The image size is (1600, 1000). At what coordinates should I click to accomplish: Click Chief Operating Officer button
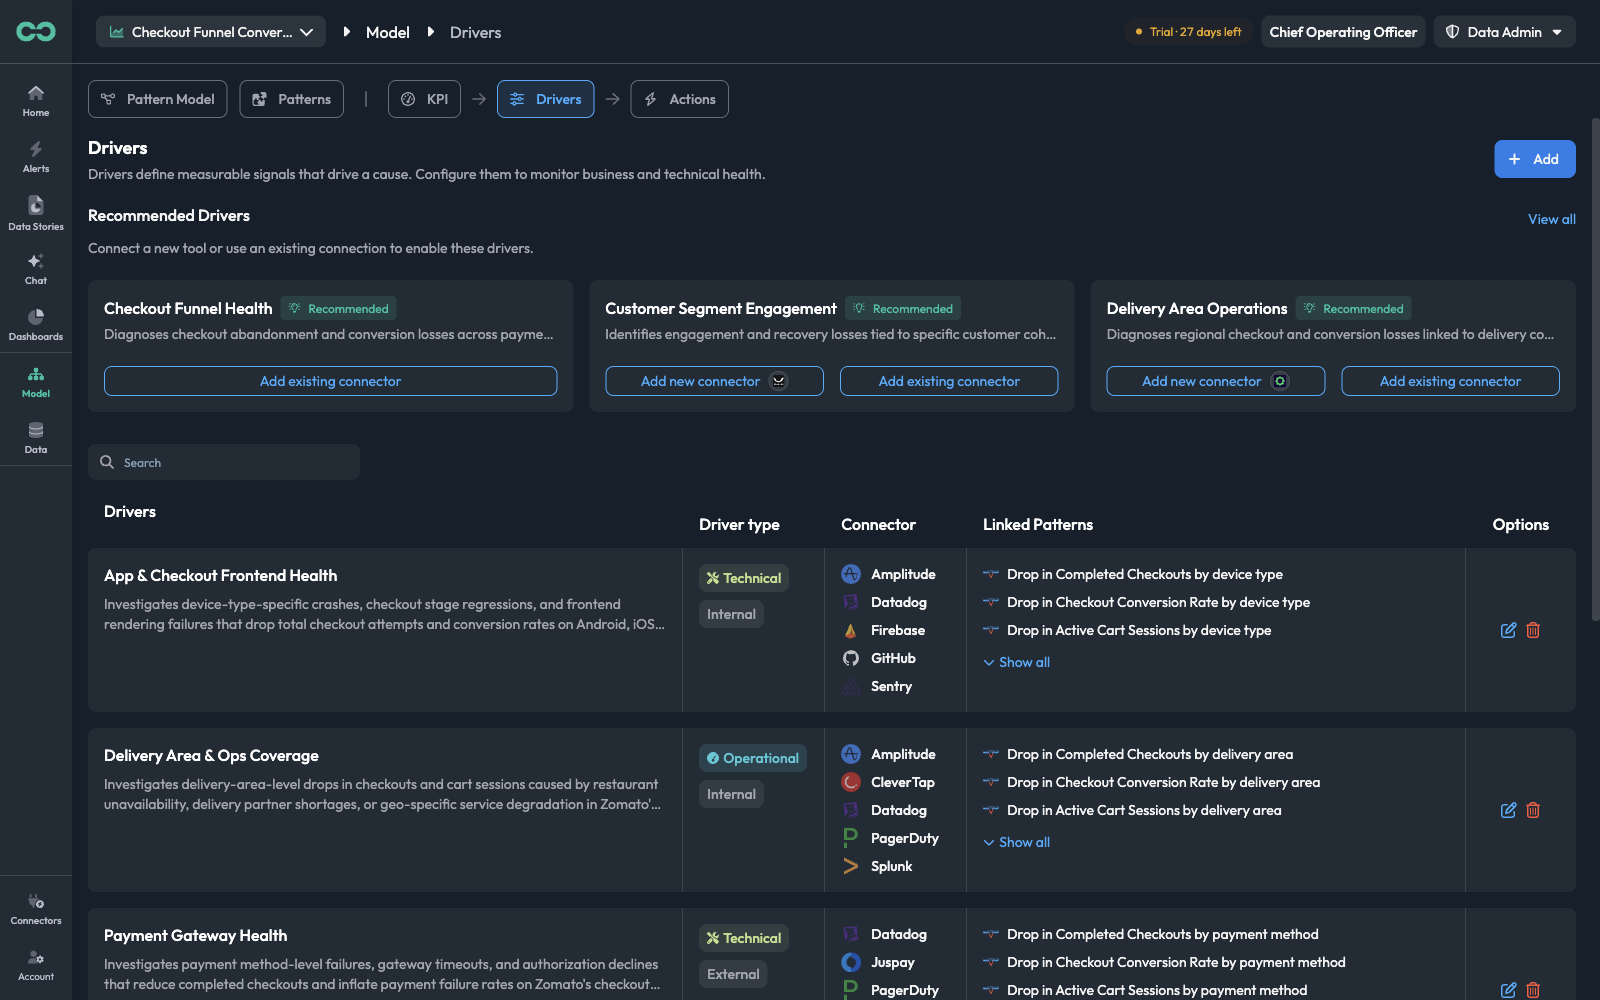pyautogui.click(x=1343, y=32)
